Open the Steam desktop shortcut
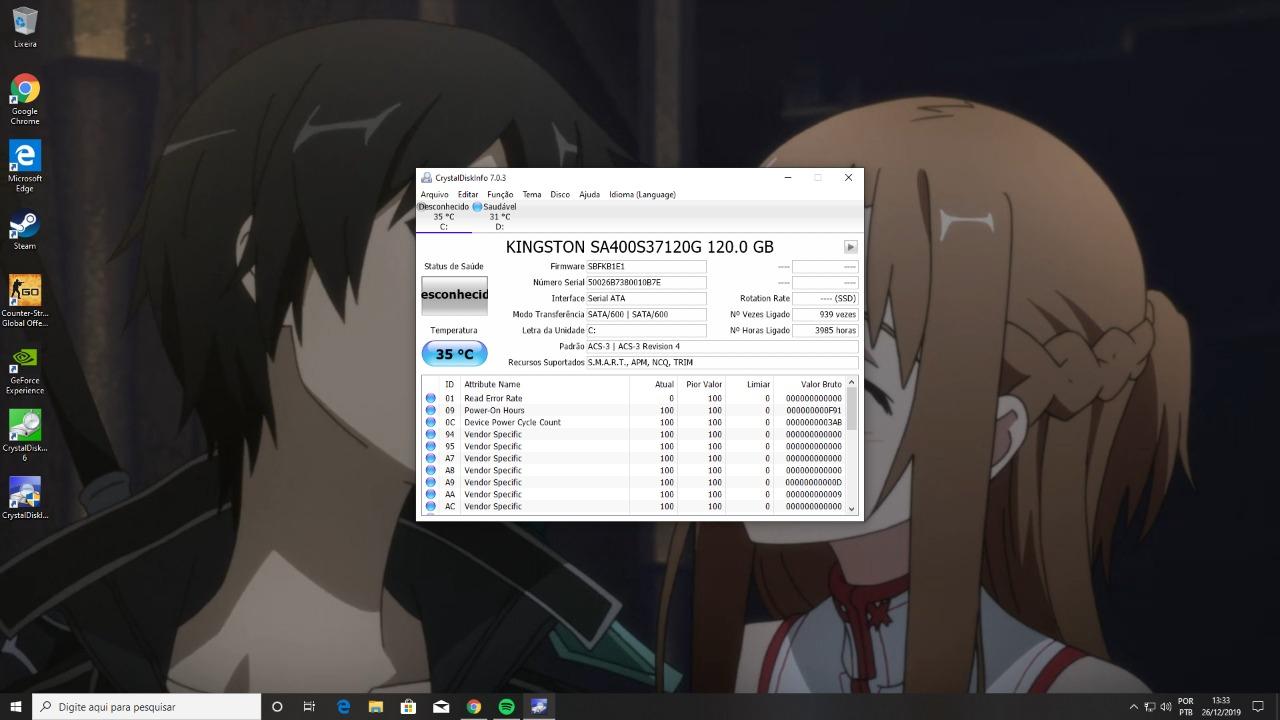 pyautogui.click(x=25, y=230)
